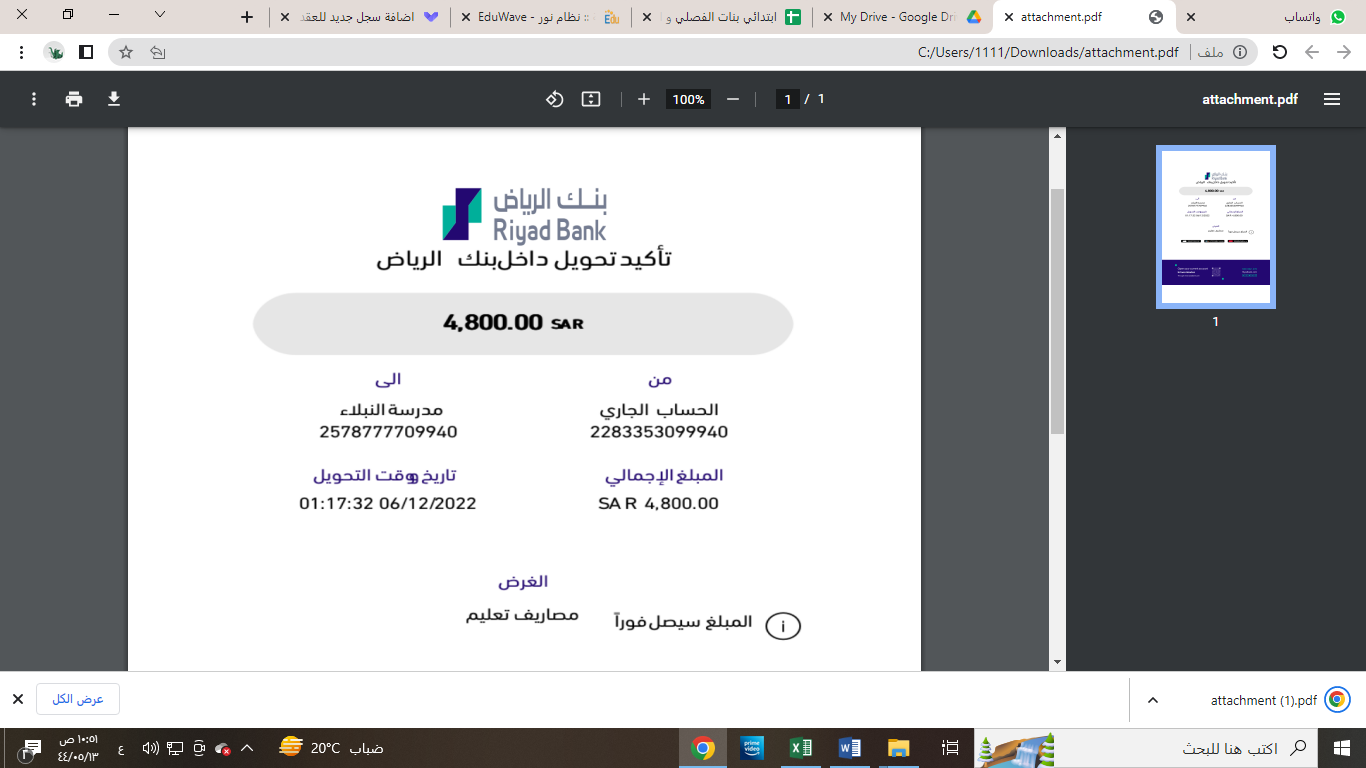This screenshot has width=1366, height=768.
Task: Show hidden system tray icons
Action: 248,748
